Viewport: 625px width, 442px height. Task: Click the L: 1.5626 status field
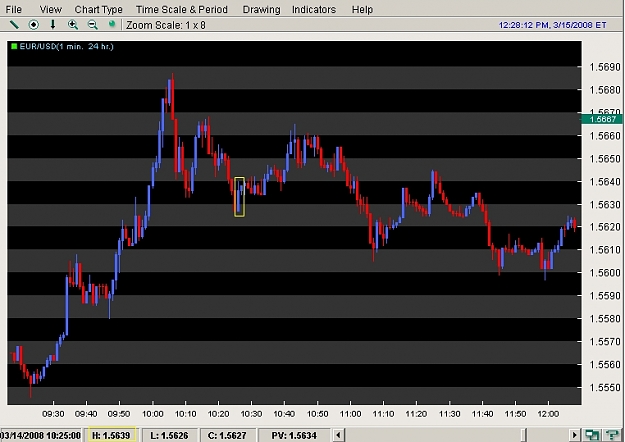click(x=169, y=435)
